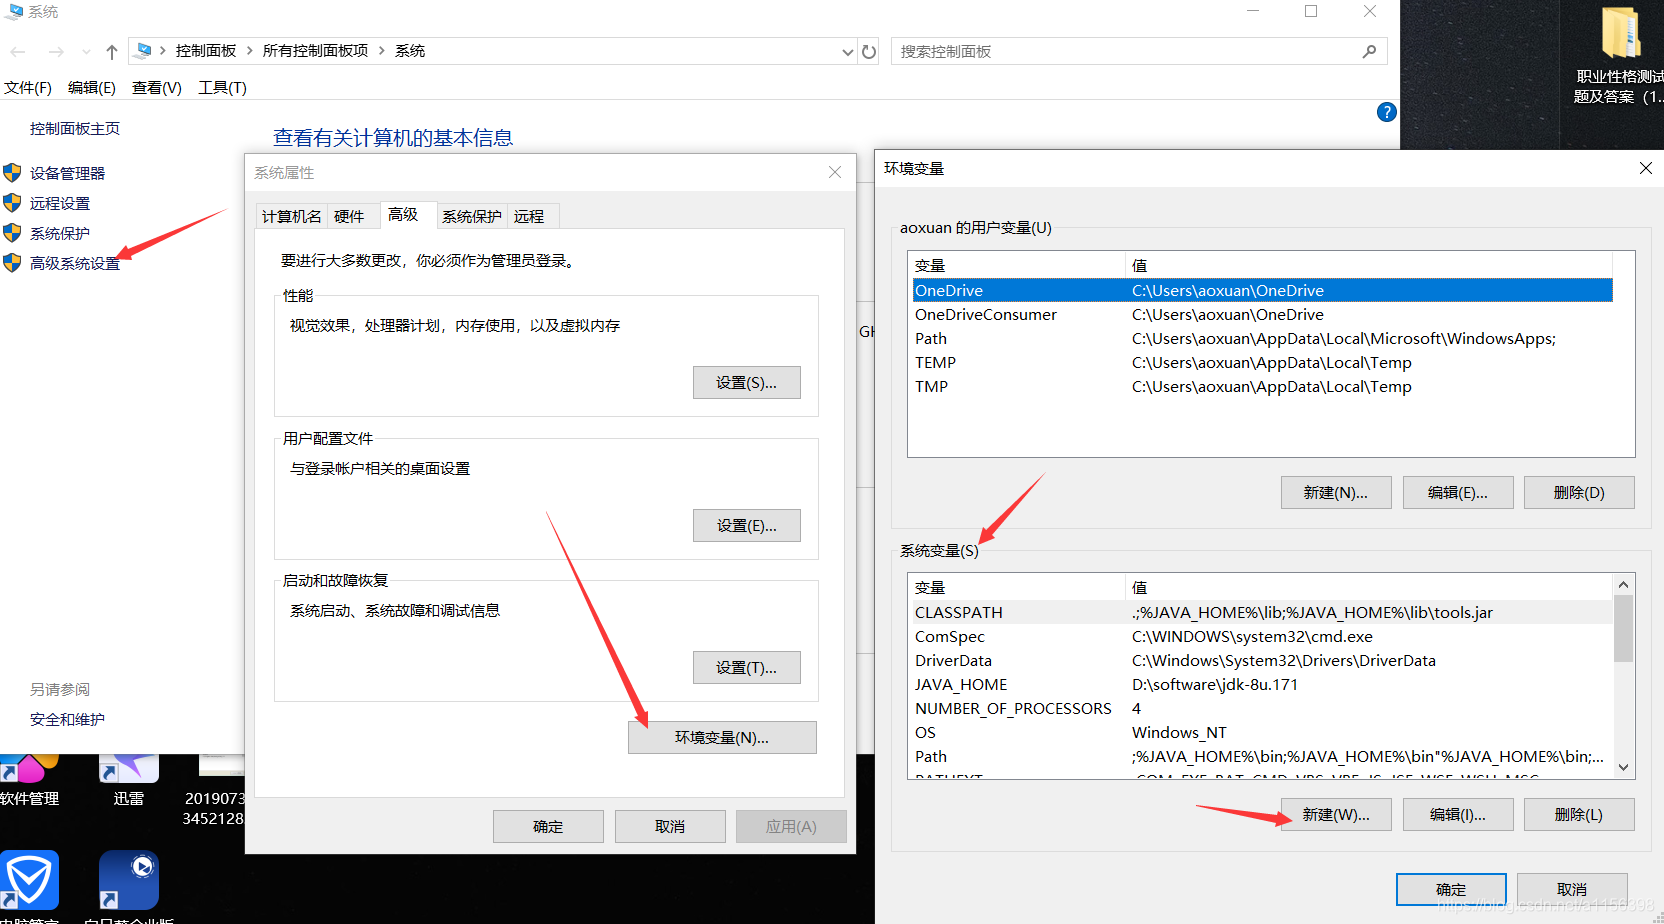This screenshot has width=1664, height=924.
Task: Open the 系统保护 link in sidebar
Action: coord(60,233)
